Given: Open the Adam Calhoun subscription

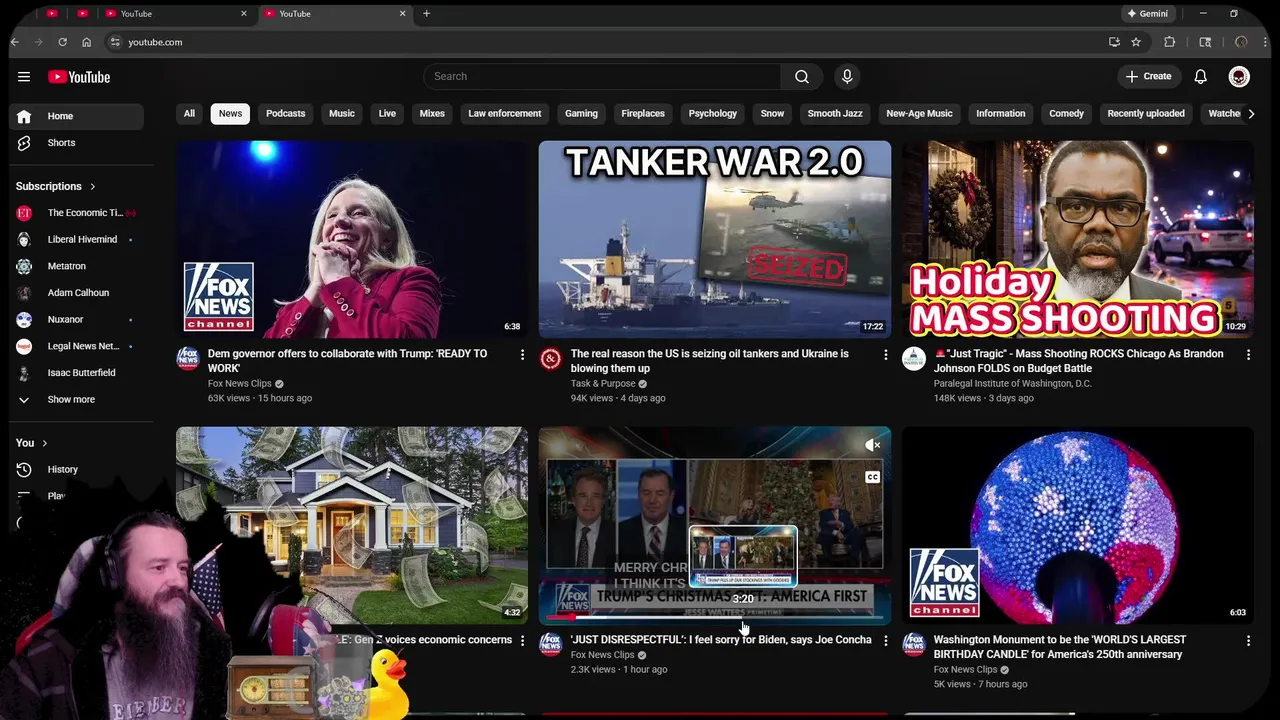Looking at the screenshot, I should pyautogui.click(x=76, y=293).
